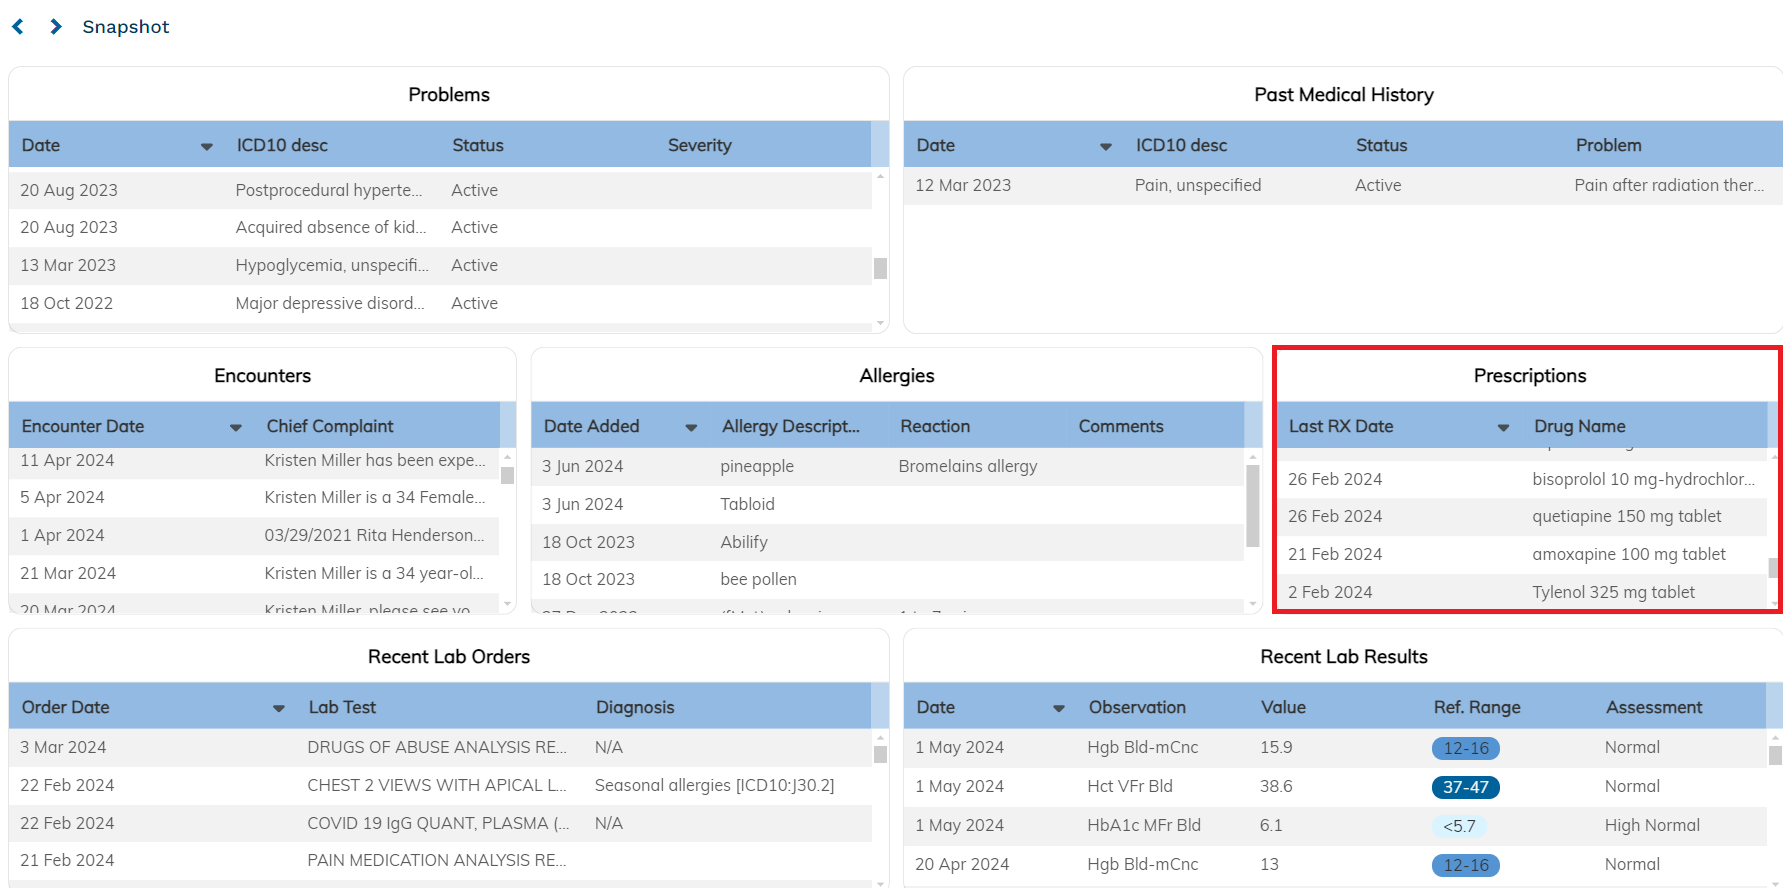Select the Tabloid allergy row

pyautogui.click(x=887, y=505)
